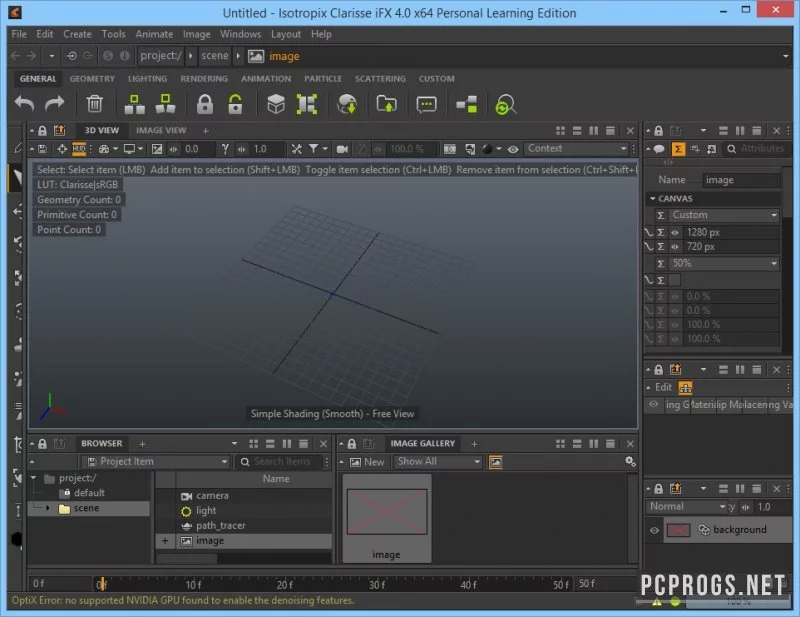800x617 pixels.
Task: Click the orange current frame marker on timeline
Action: click(x=102, y=583)
